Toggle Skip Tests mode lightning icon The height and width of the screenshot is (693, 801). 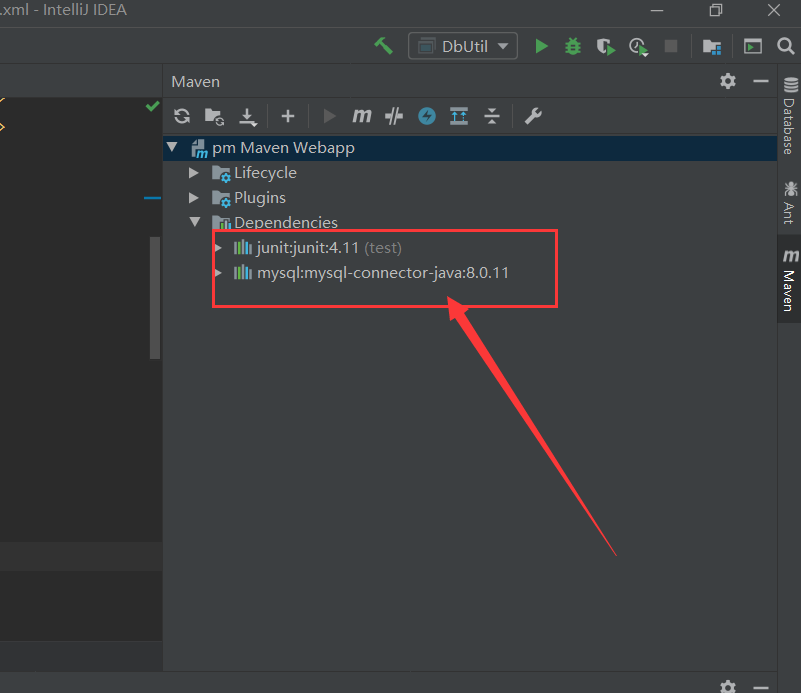point(427,116)
